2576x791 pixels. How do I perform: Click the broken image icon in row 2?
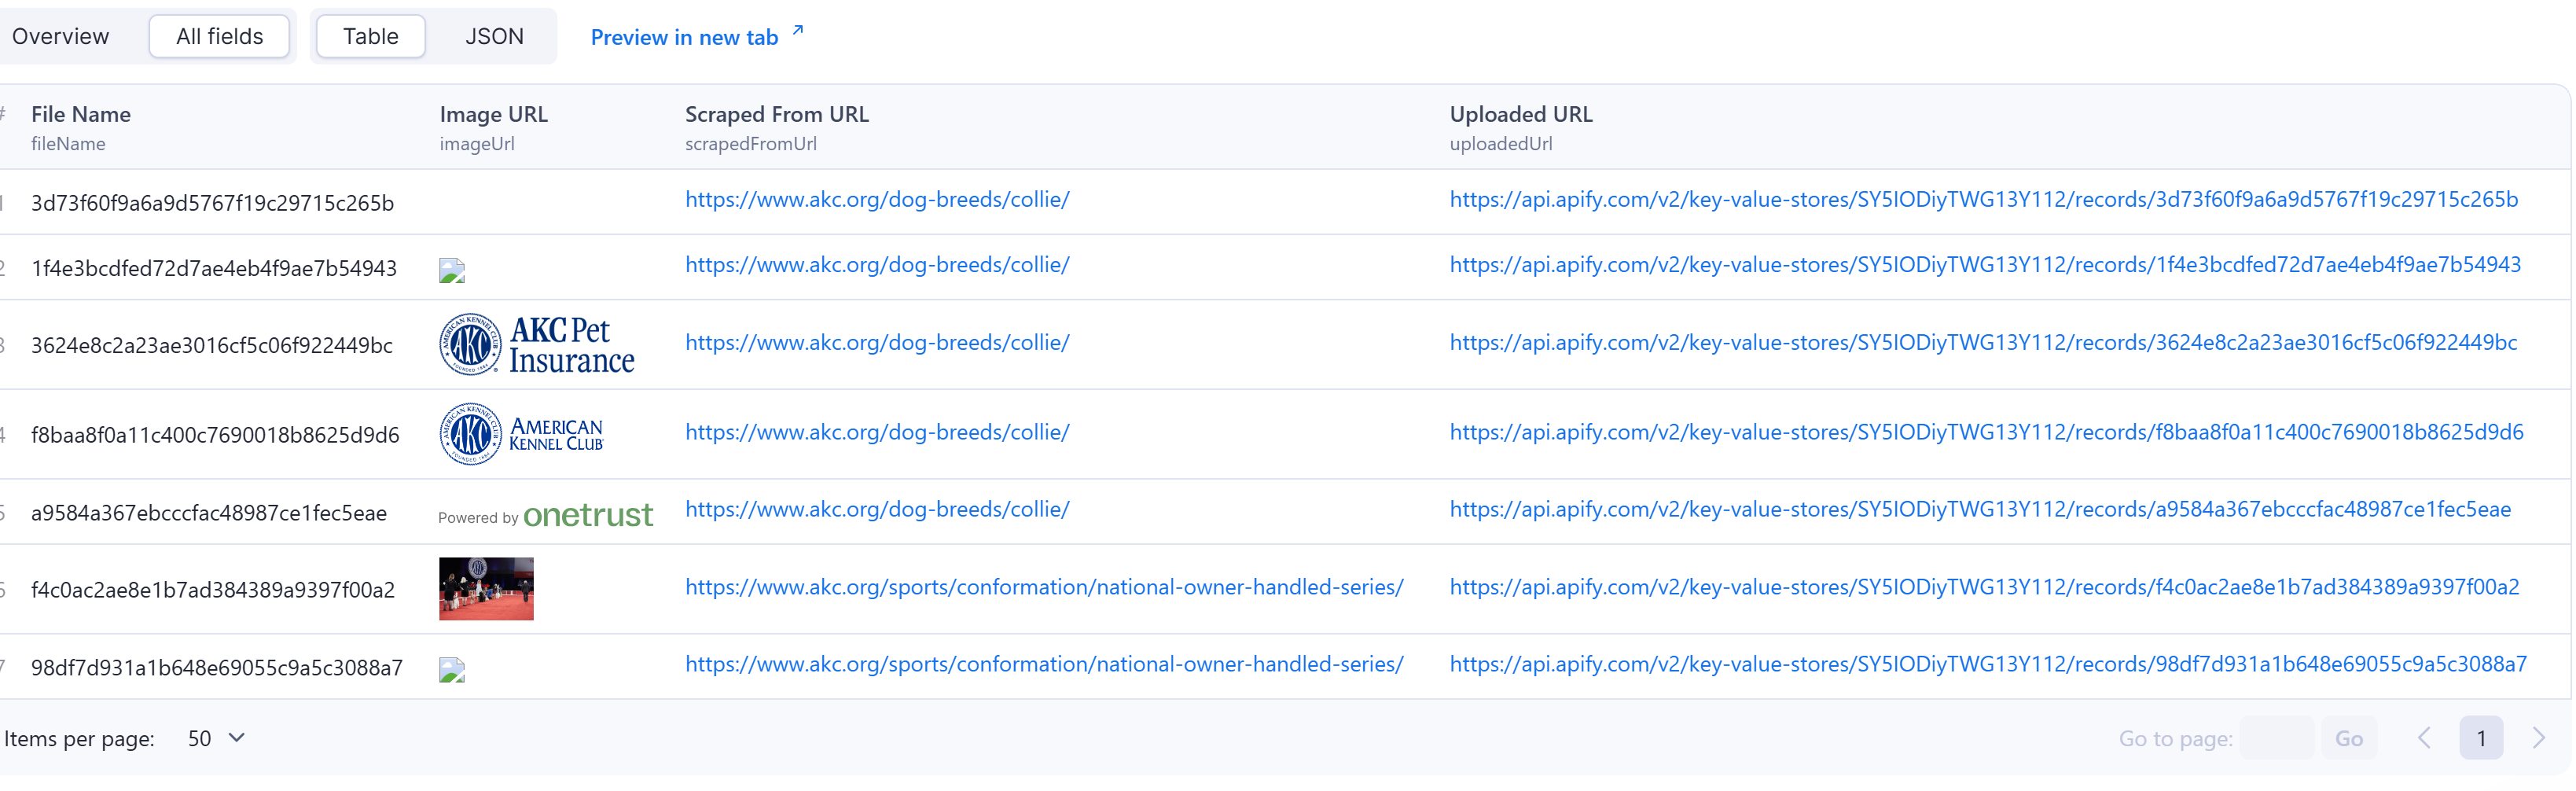(452, 270)
